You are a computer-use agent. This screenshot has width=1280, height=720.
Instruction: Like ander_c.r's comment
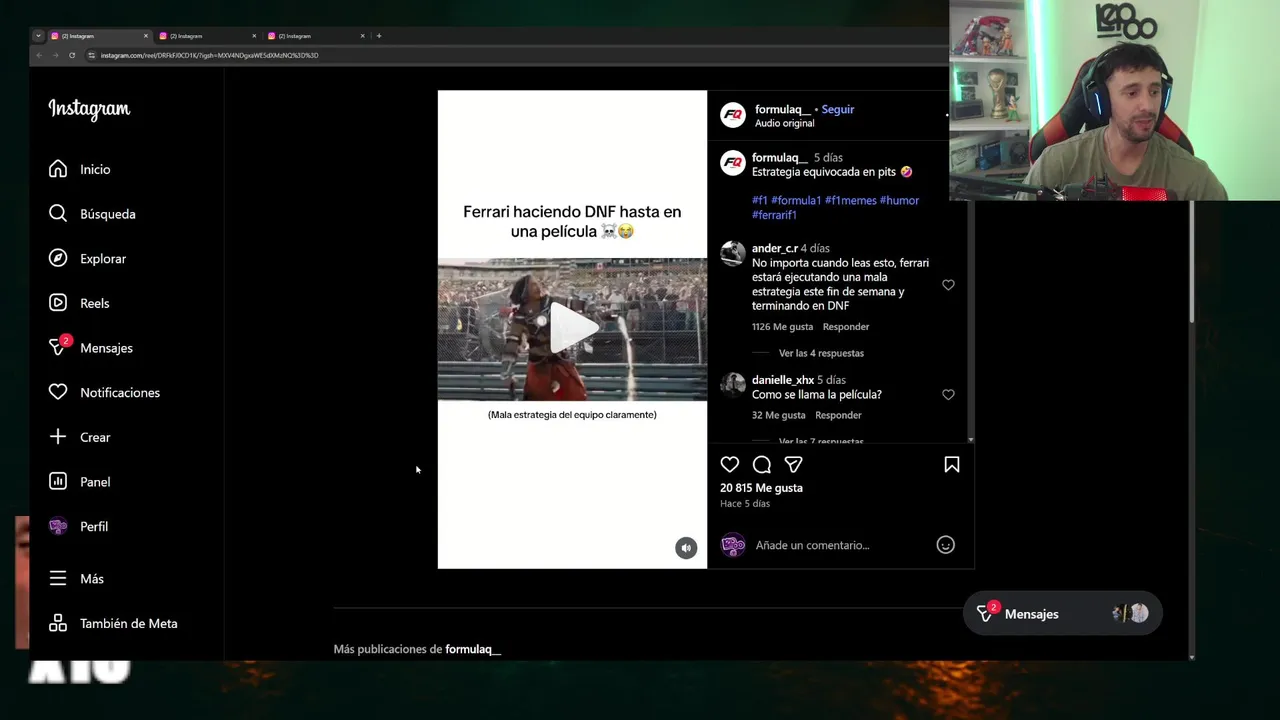tap(948, 285)
